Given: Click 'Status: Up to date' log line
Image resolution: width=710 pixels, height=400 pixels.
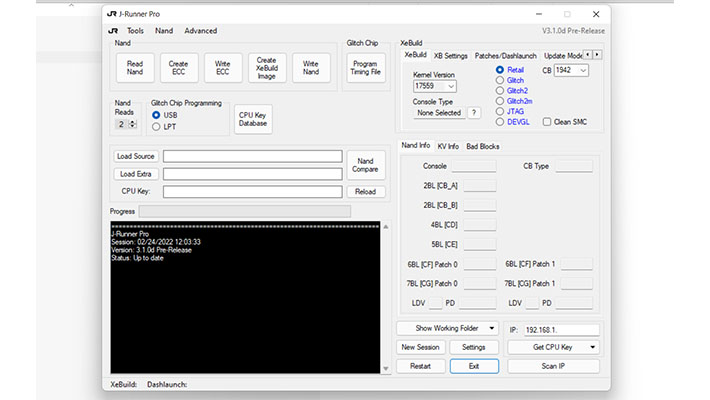Looking at the screenshot, I should pos(137,258).
